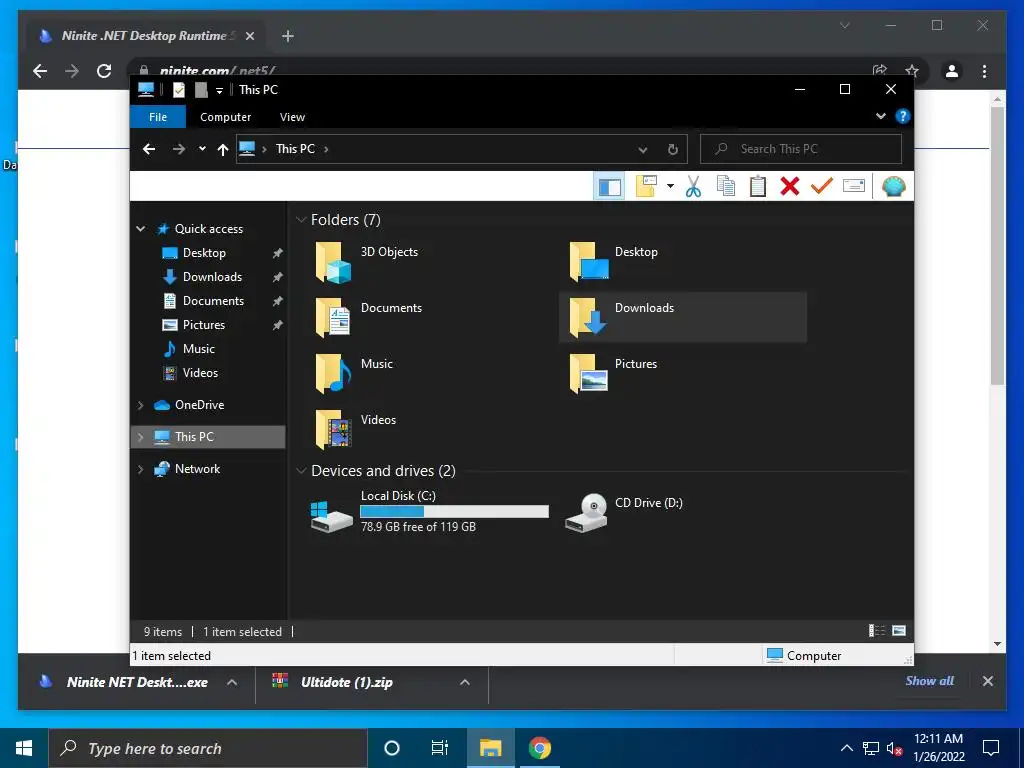Click the Explorer up-one-level arrow
1024x768 pixels.
click(x=223, y=150)
